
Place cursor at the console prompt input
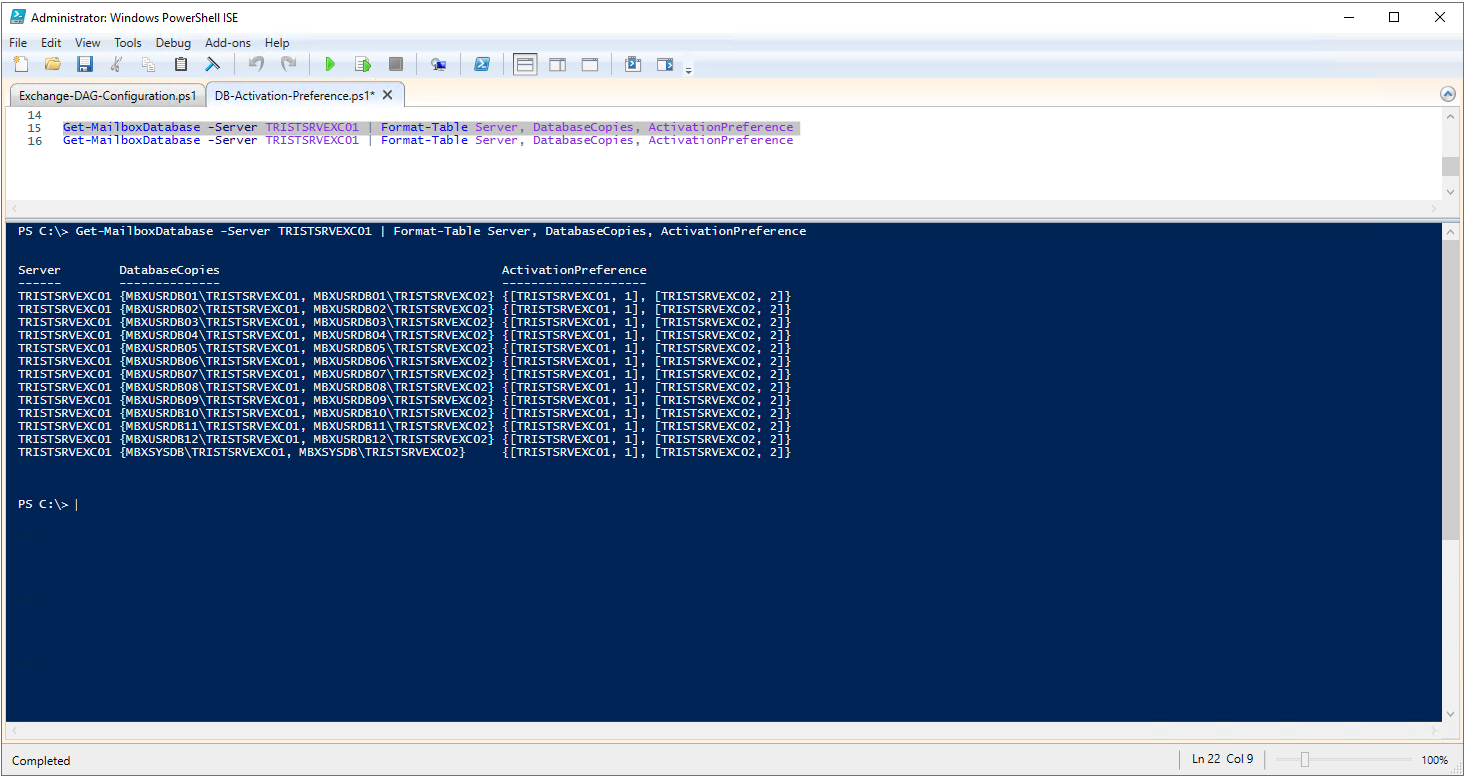[x=76, y=505]
